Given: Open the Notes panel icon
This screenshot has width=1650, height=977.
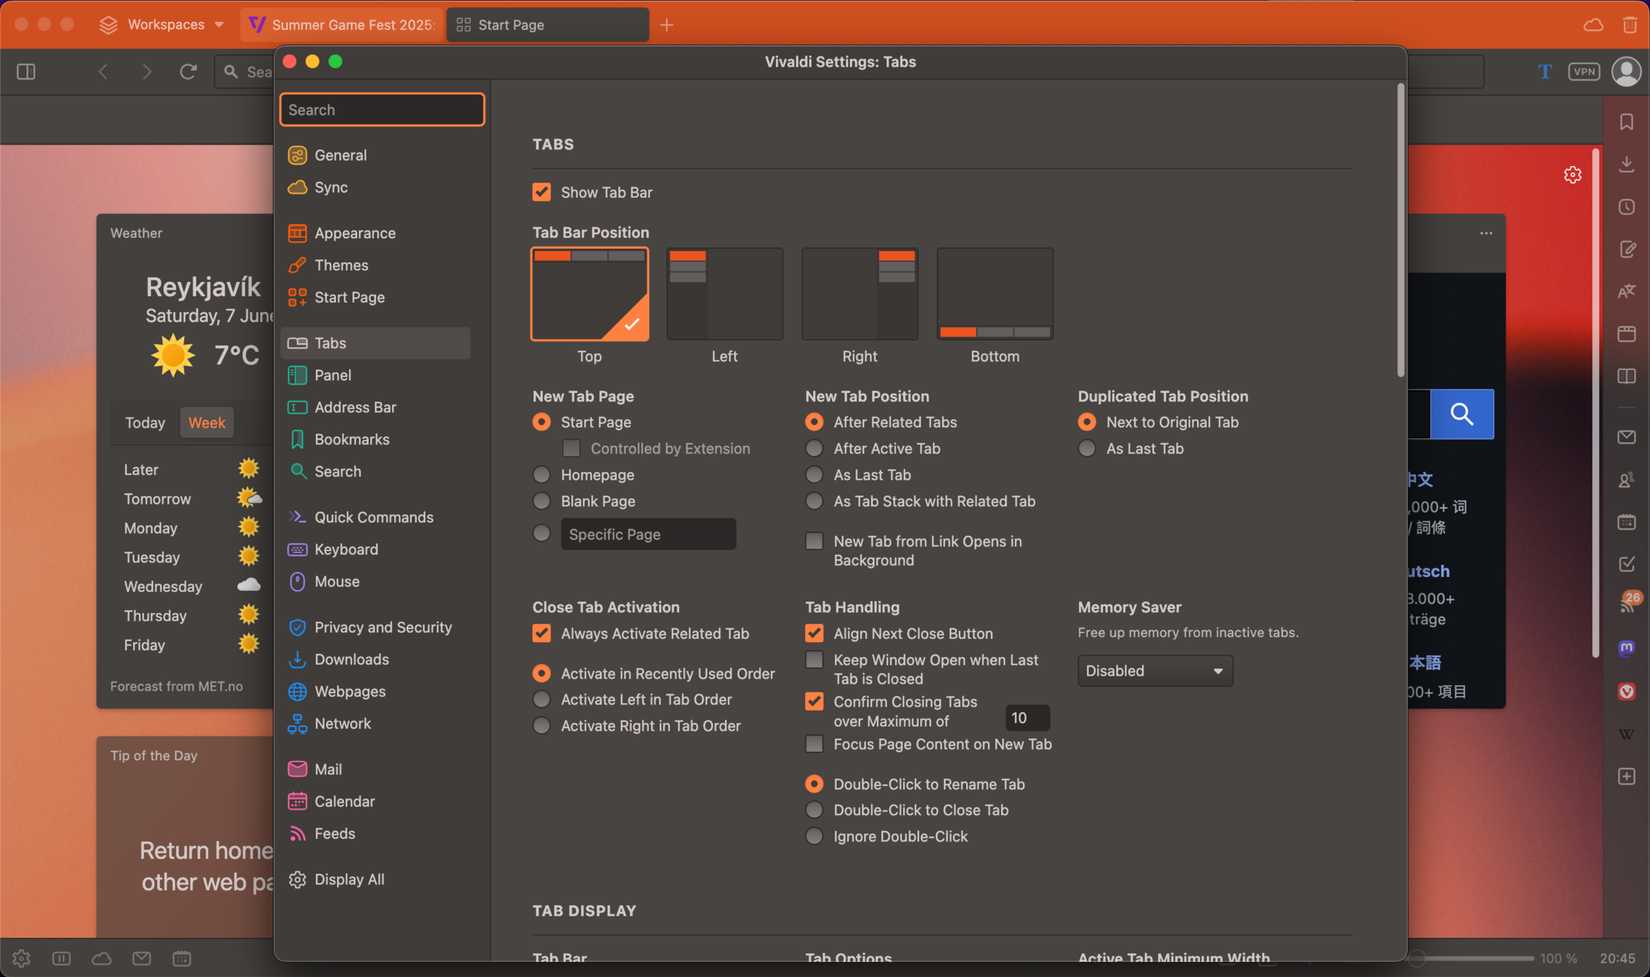Looking at the screenshot, I should pos(1627,249).
